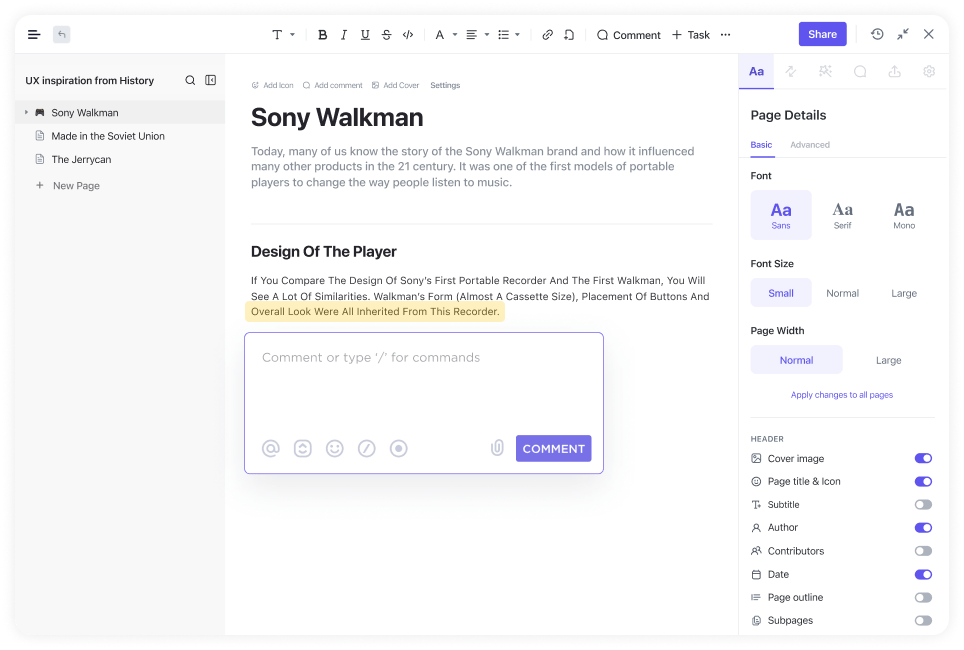Switch to the Advanced tab
This screenshot has height=650, width=964.
tap(809, 145)
